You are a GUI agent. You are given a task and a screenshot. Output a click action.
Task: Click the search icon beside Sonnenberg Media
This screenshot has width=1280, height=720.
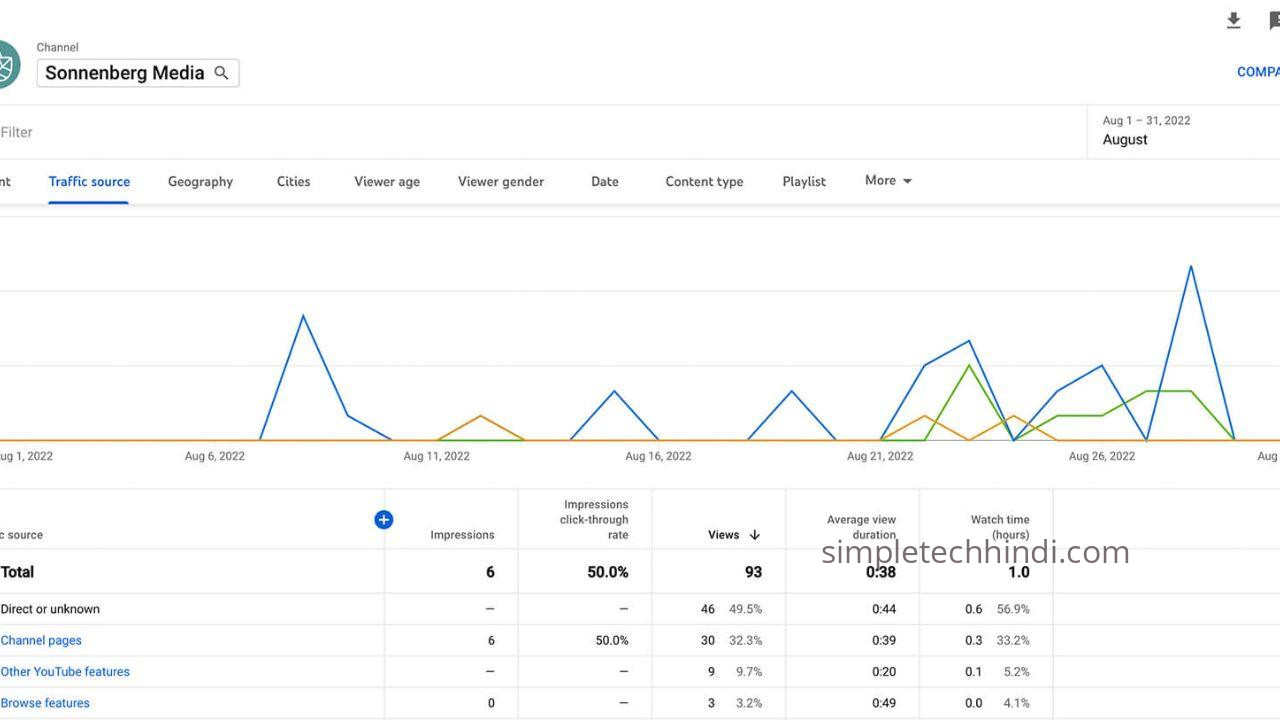coord(222,73)
